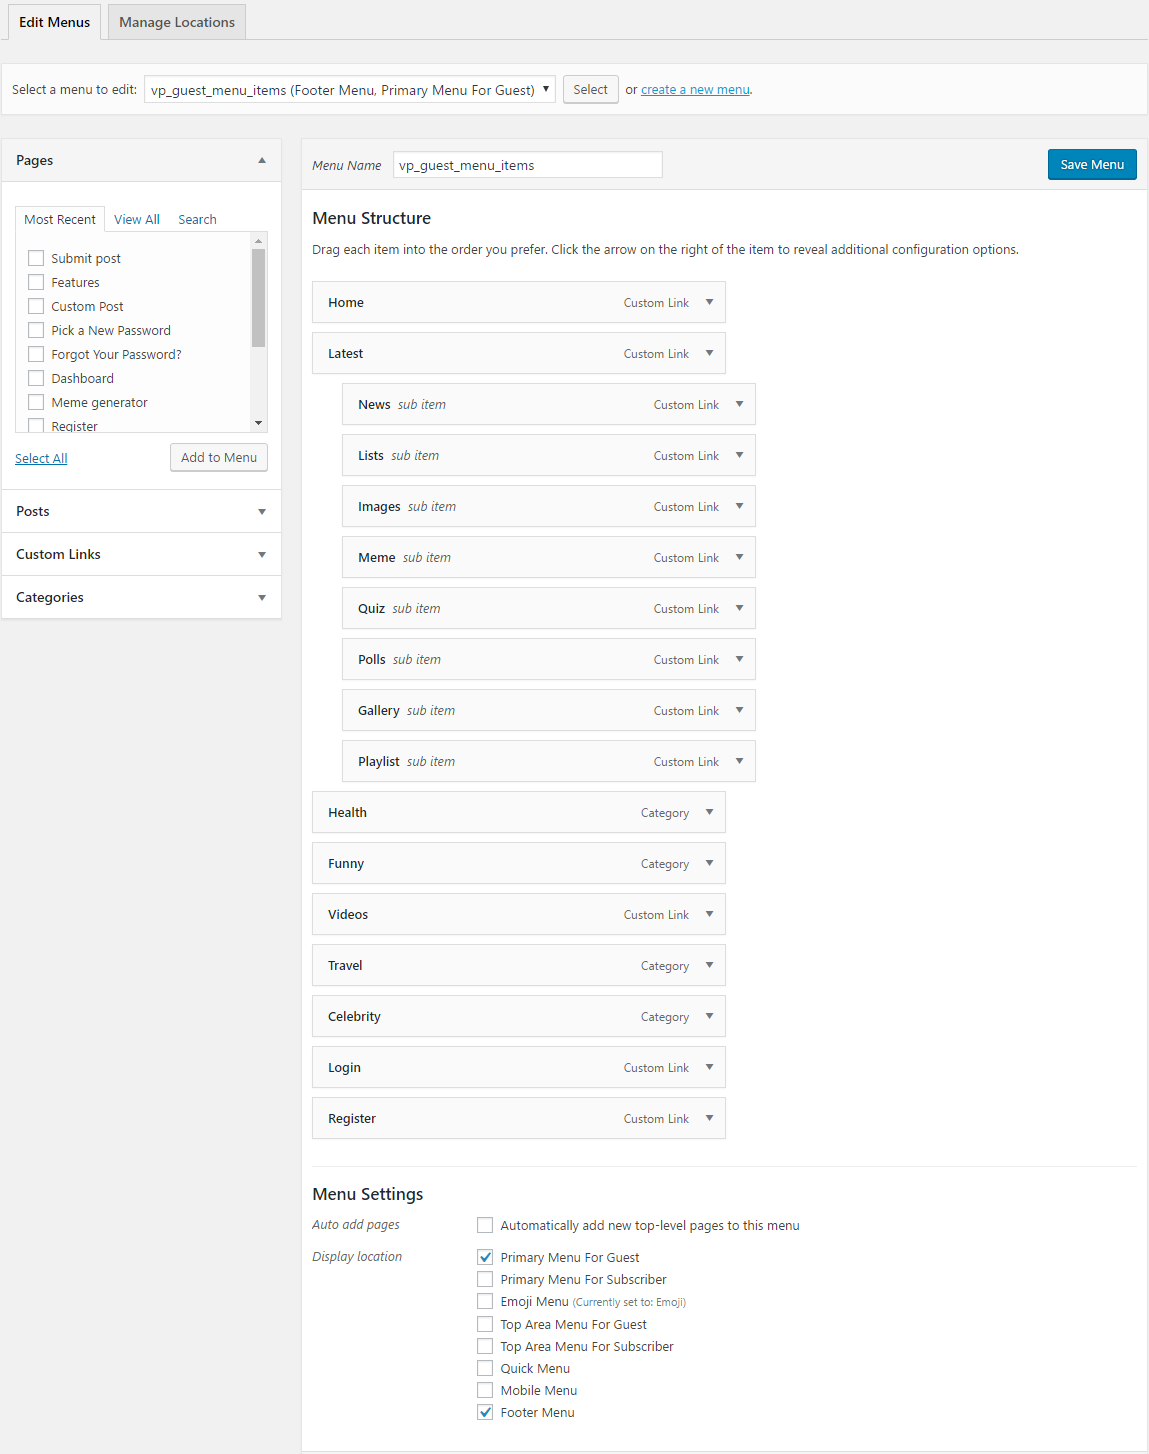Check Forgot Your Password? page
This screenshot has height=1454, width=1149.
(36, 354)
